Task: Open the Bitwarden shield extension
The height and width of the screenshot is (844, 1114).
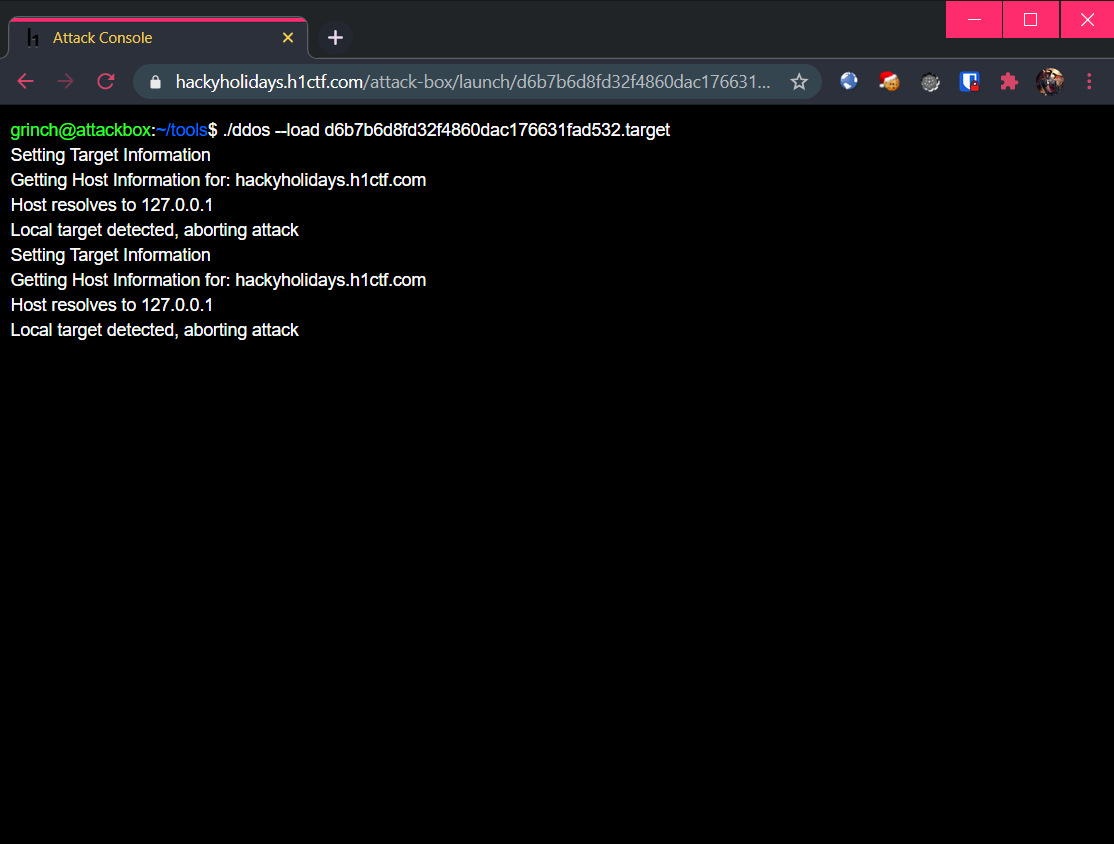Action: coord(969,82)
